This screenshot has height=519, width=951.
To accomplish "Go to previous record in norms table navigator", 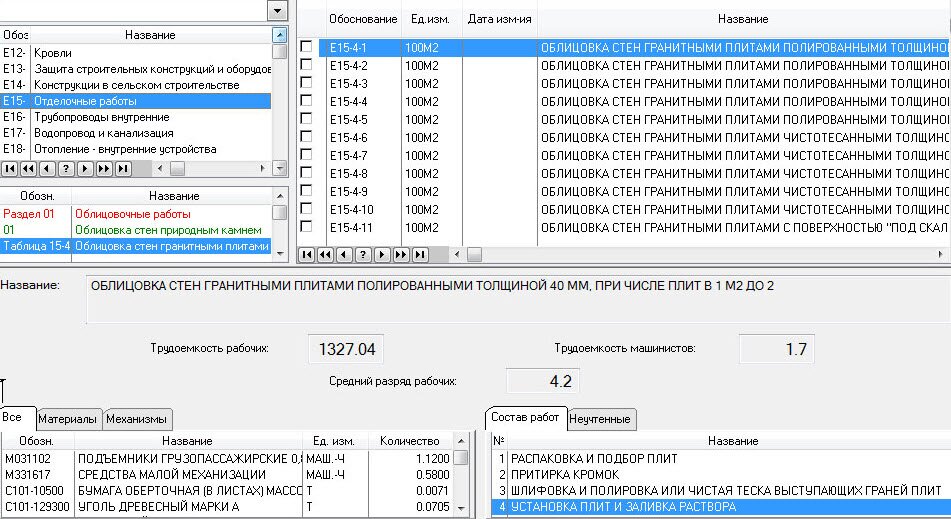I will [x=344, y=255].
